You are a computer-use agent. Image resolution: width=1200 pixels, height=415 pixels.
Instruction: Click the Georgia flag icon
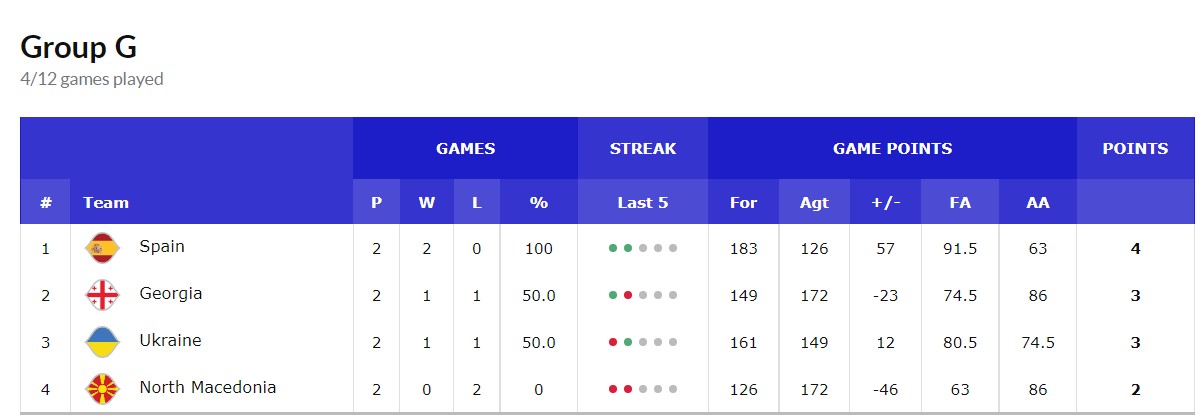(x=102, y=295)
